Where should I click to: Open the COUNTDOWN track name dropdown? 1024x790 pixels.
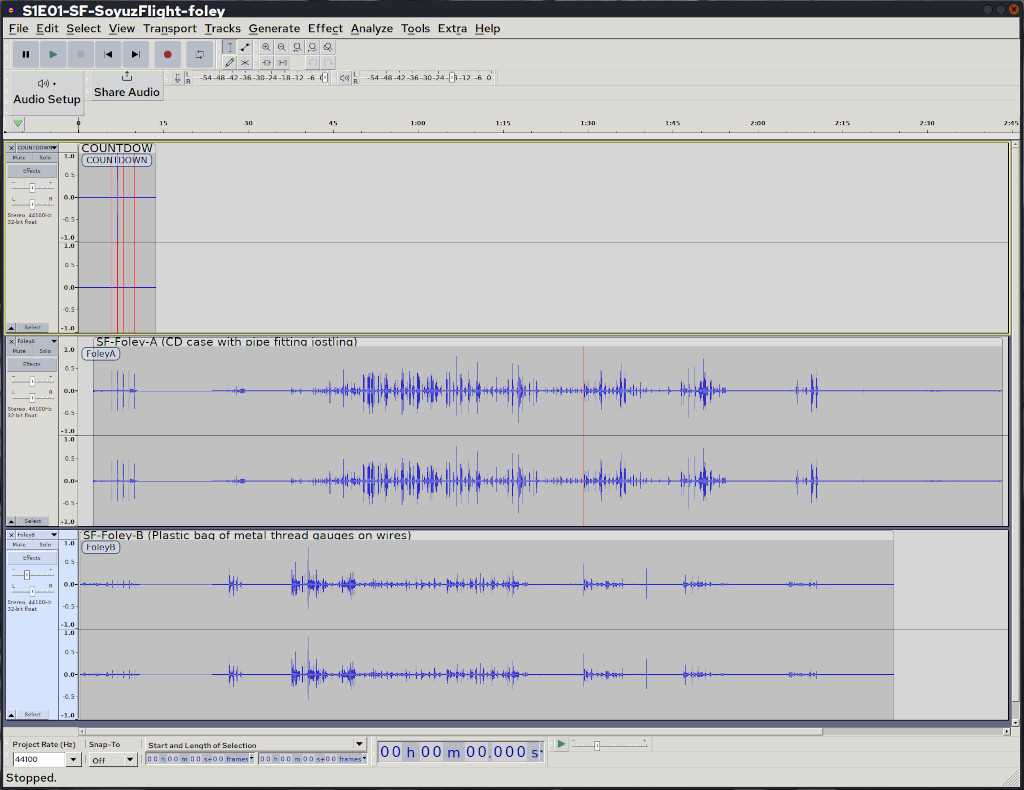click(x=37, y=148)
